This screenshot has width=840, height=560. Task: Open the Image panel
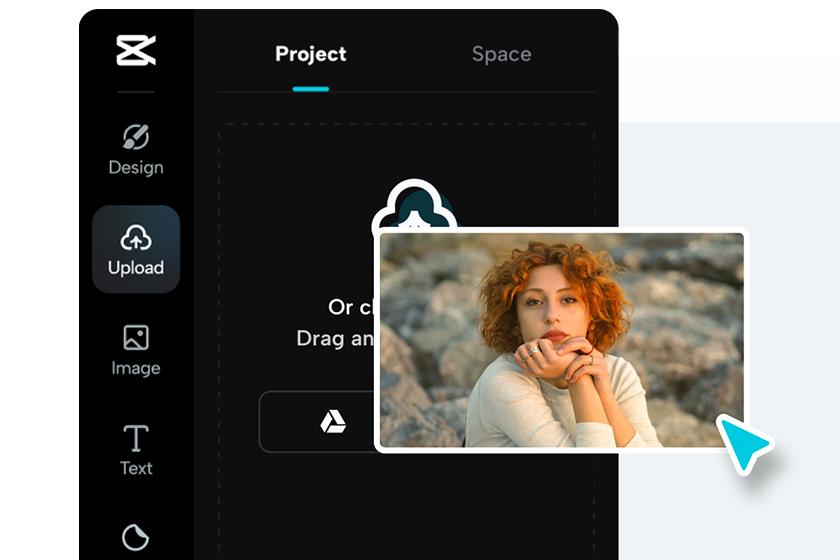(136, 350)
